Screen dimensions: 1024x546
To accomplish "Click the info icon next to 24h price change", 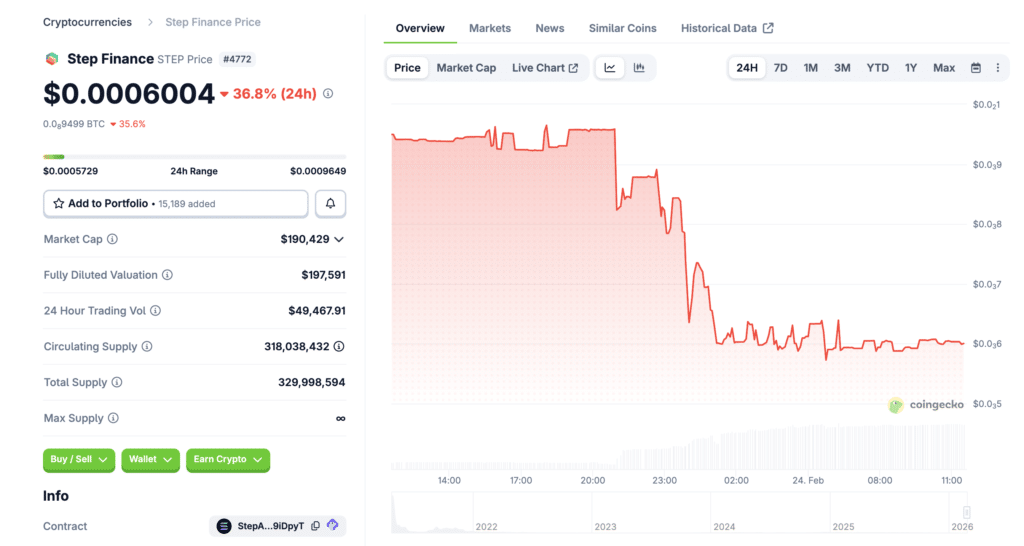I will (x=328, y=93).
